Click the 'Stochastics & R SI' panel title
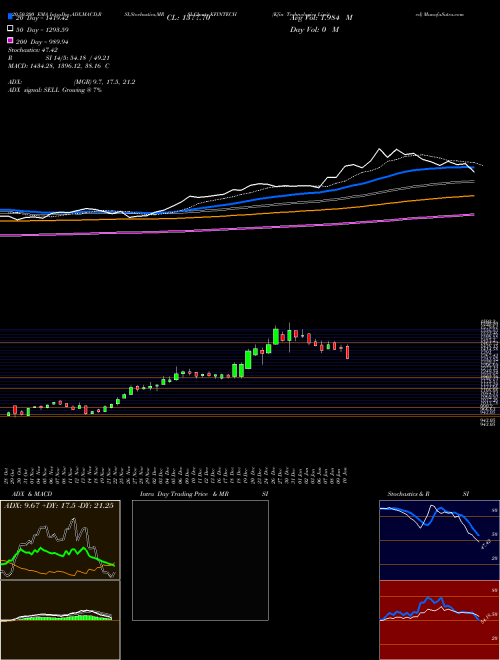Image resolution: width=500 pixels, height=660 pixels. click(428, 494)
